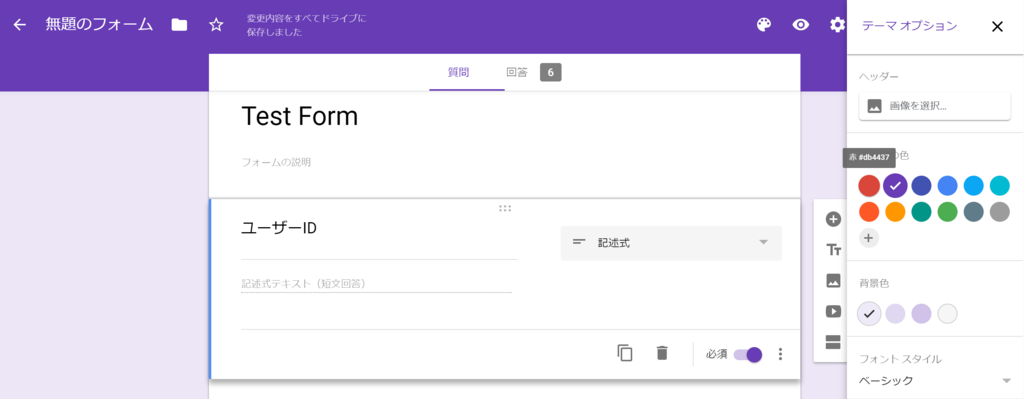The width and height of the screenshot is (1024, 399).
Task: Add a section from side toolbar
Action: [833, 342]
